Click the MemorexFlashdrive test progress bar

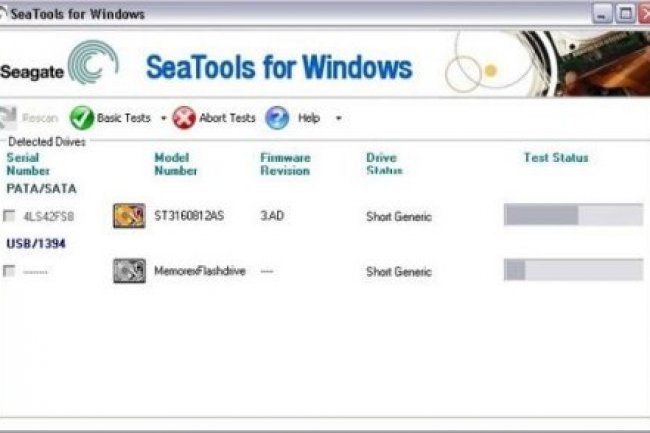click(573, 270)
